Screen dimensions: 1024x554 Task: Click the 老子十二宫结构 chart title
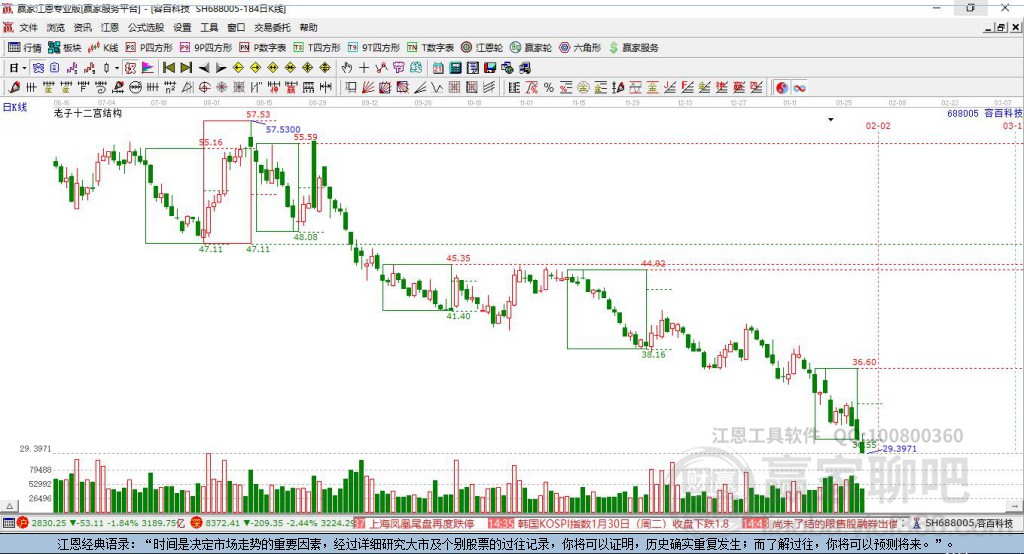(88, 113)
